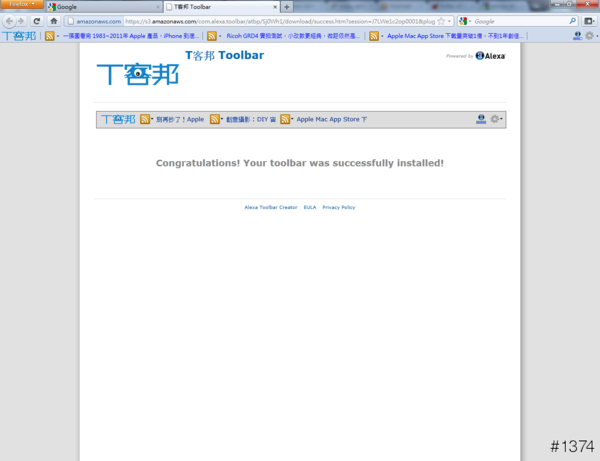
Task: Reload the current page
Action: tap(37, 21)
